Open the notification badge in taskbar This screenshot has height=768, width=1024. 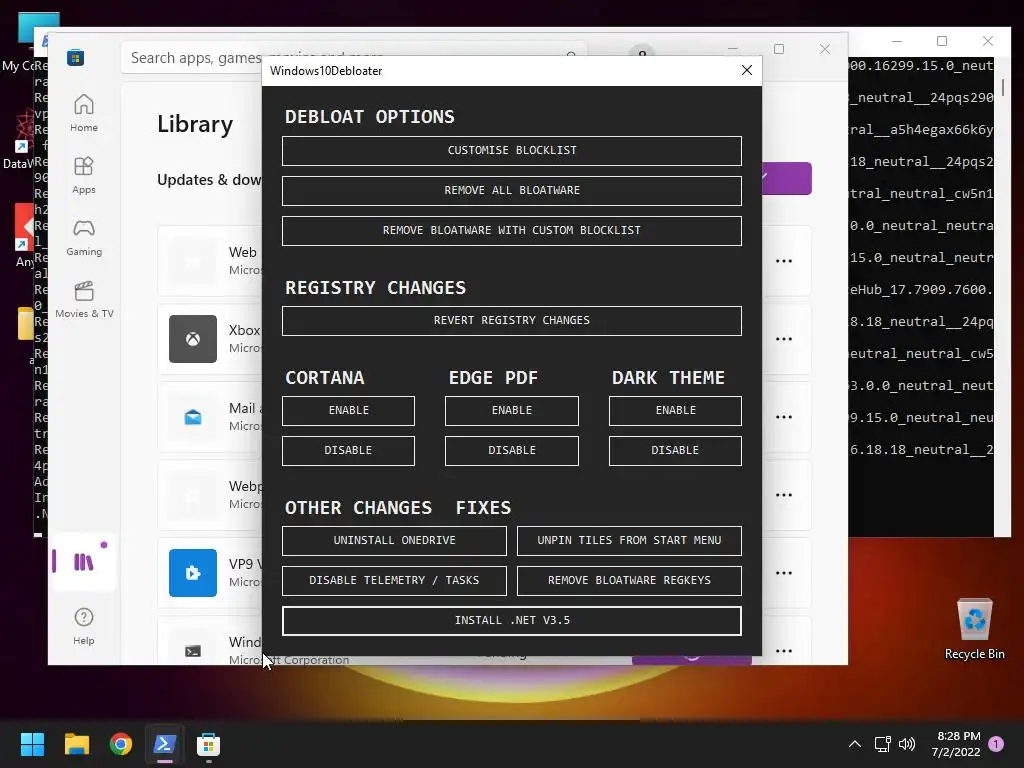(996, 744)
